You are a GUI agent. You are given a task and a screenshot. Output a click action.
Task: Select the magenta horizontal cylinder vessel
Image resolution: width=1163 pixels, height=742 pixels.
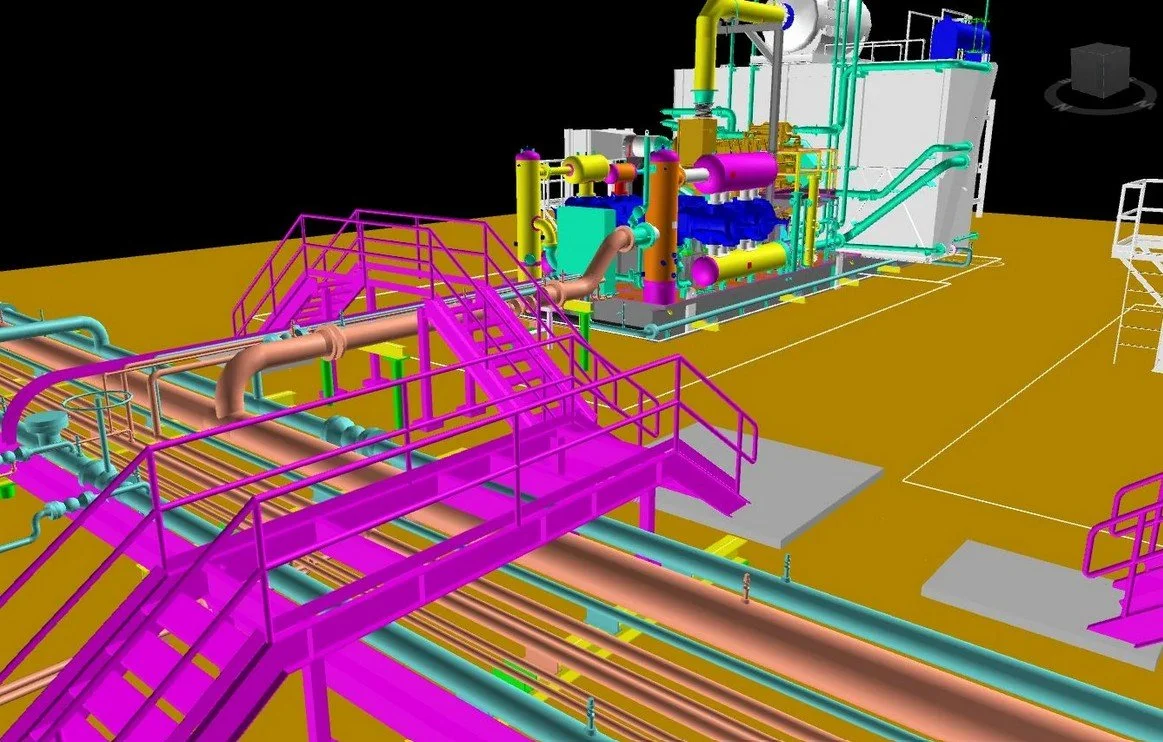coord(735,173)
